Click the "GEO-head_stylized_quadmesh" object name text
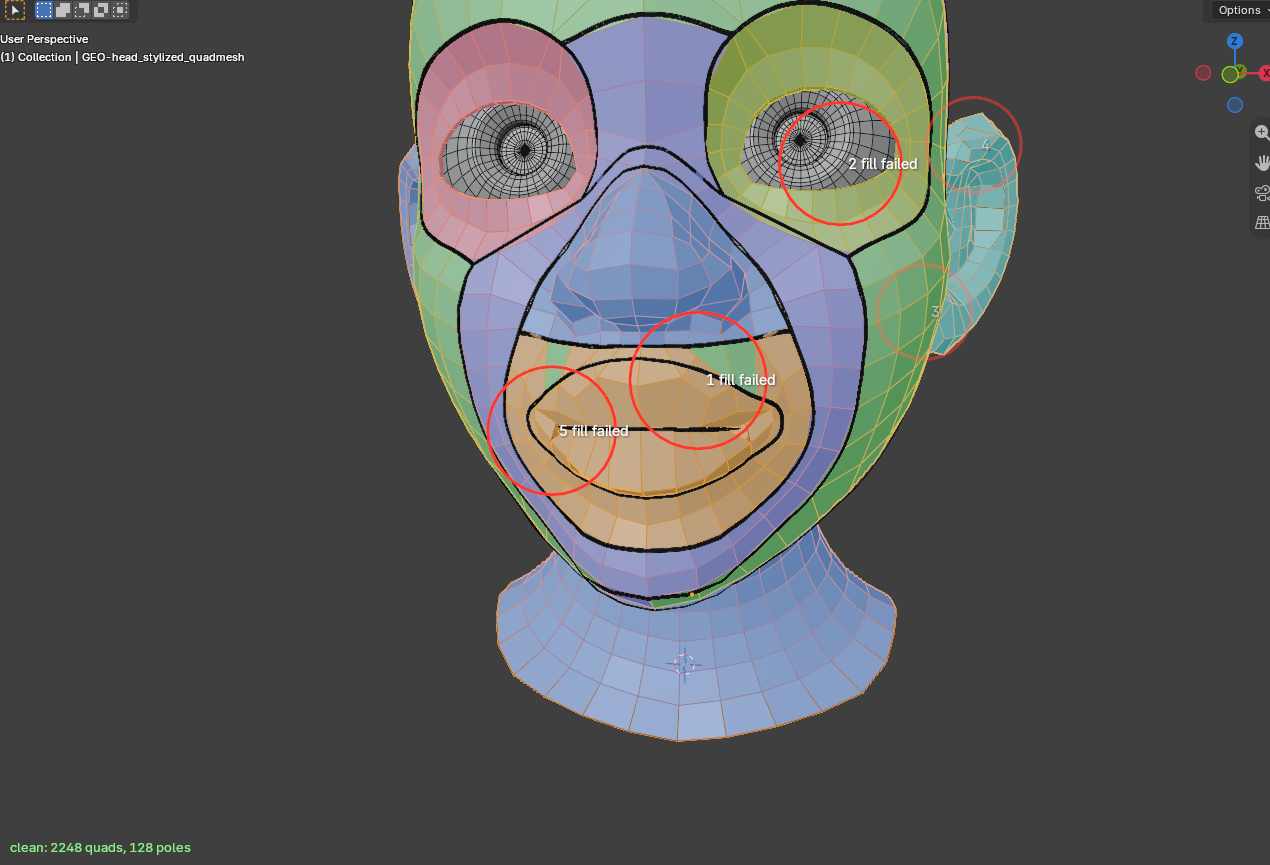This screenshot has width=1270, height=865. [x=163, y=57]
